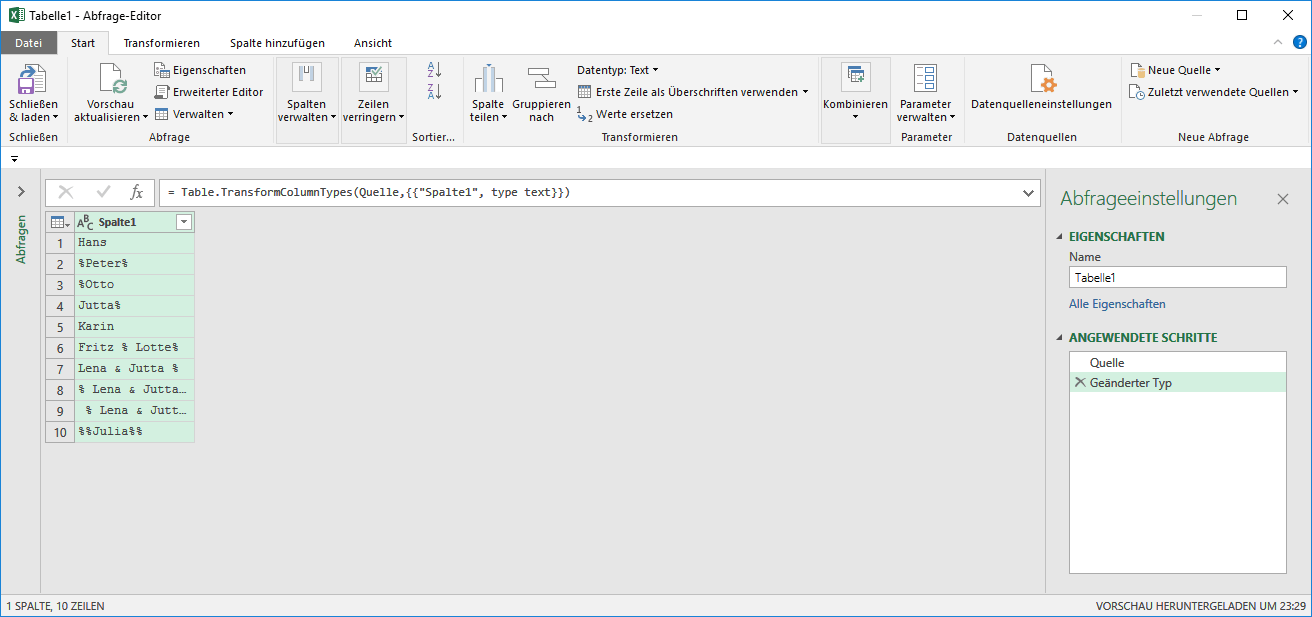Delete the Geänderter Typ step with X
The width and height of the screenshot is (1312, 617).
point(1079,382)
